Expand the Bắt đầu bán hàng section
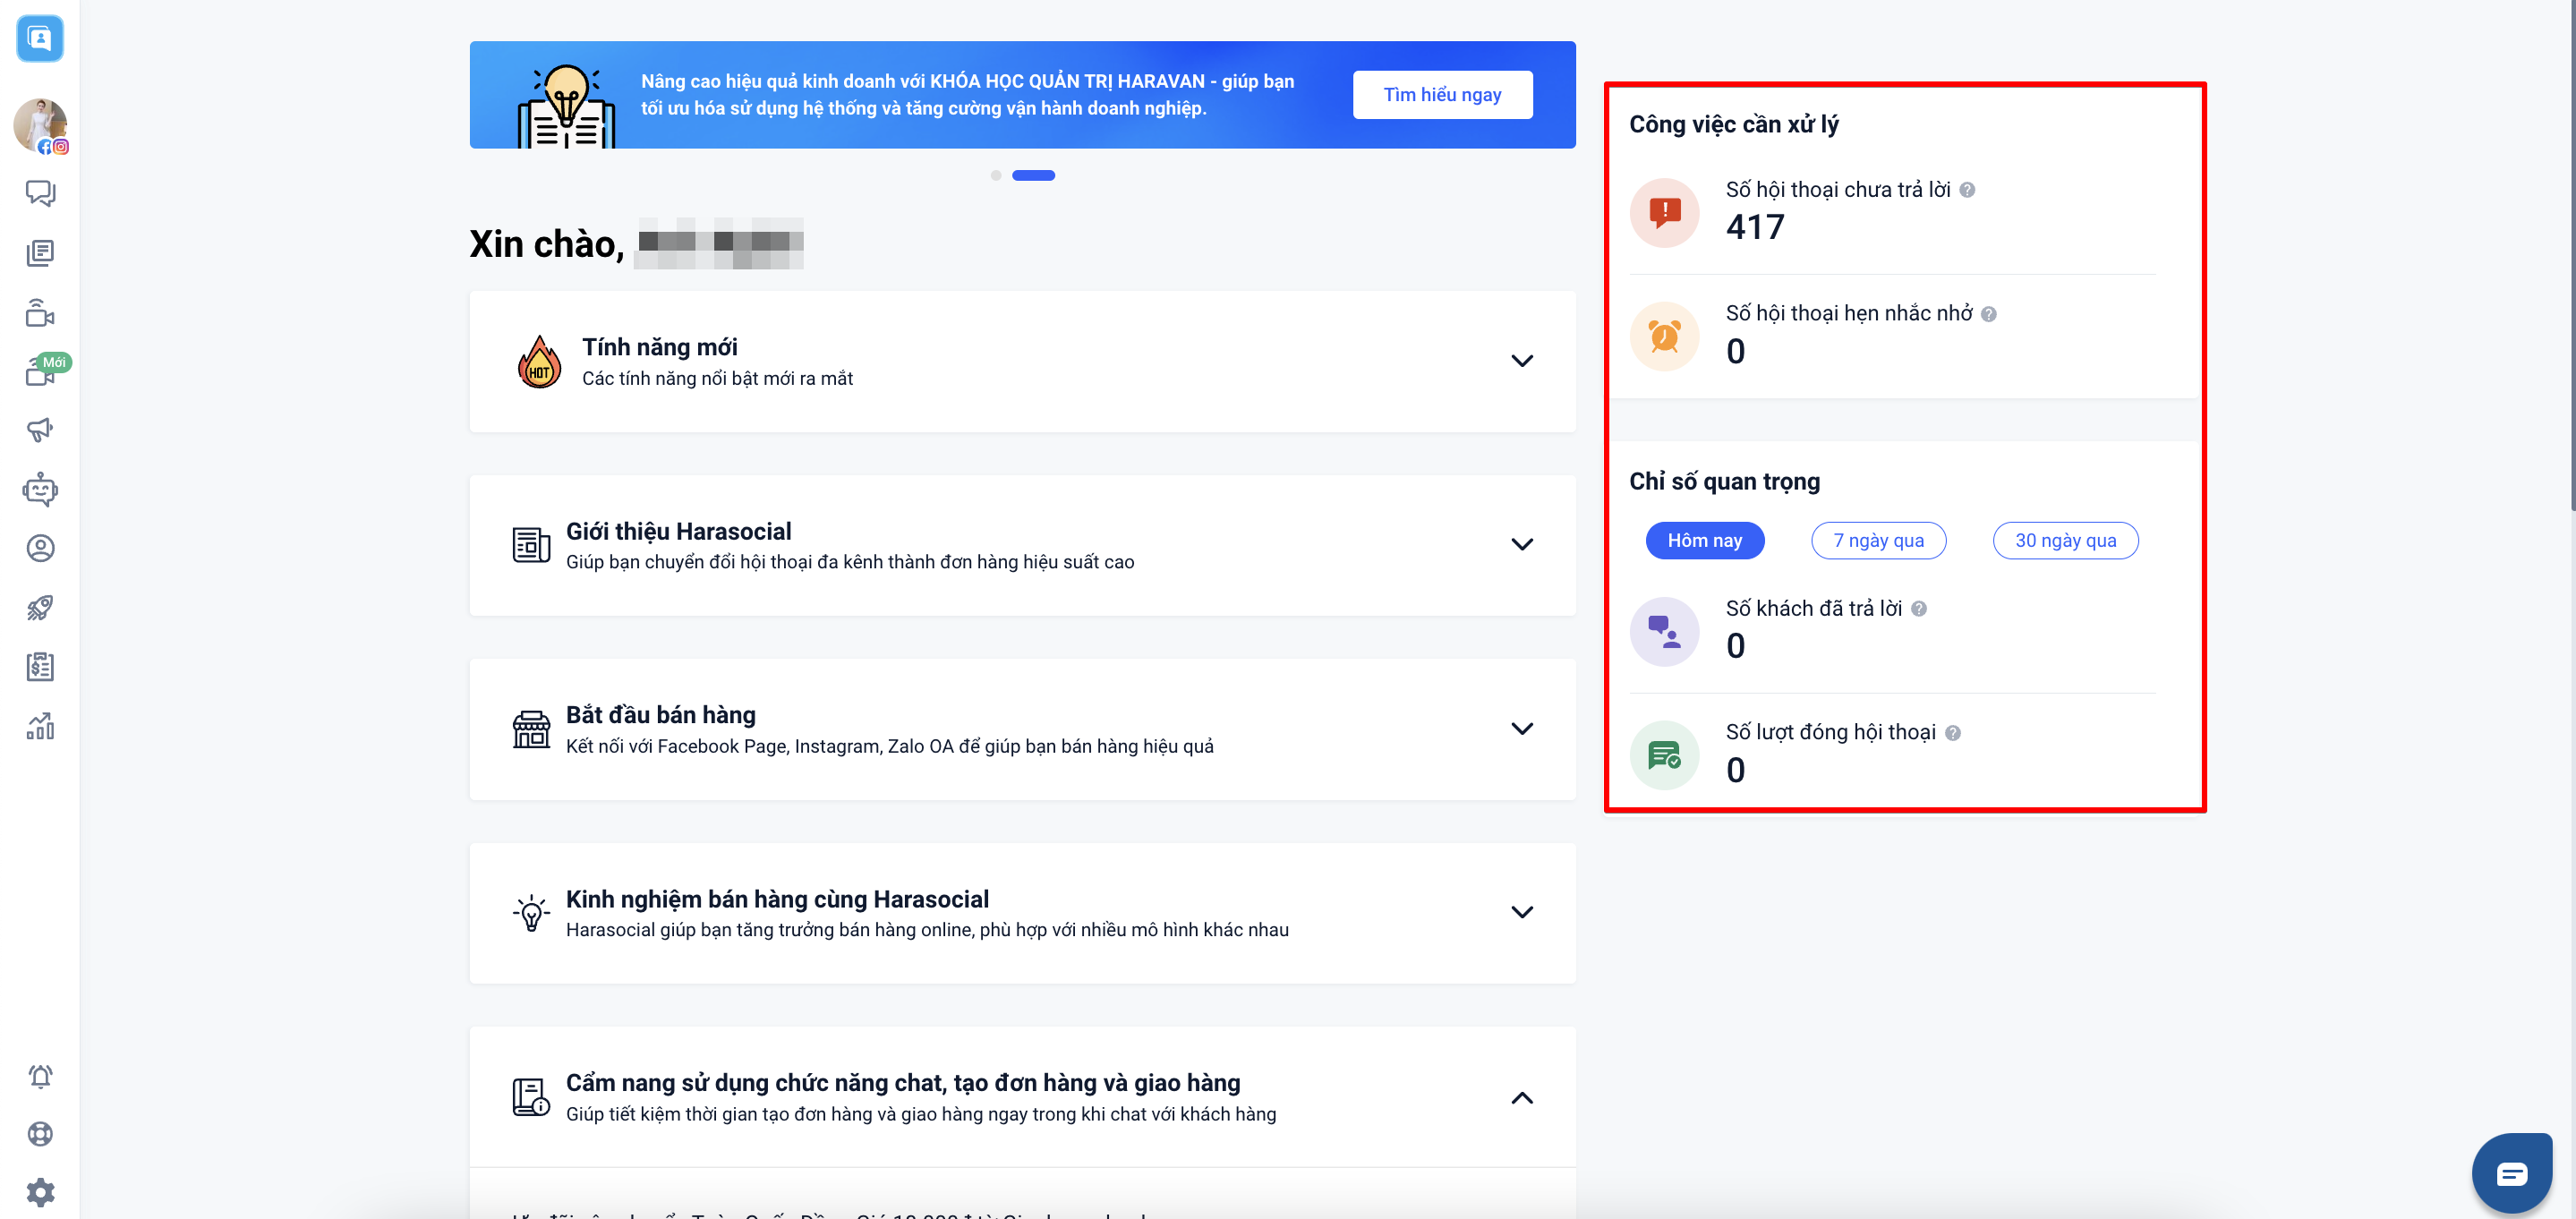Screen dimensions: 2576x1219 click(1521, 729)
